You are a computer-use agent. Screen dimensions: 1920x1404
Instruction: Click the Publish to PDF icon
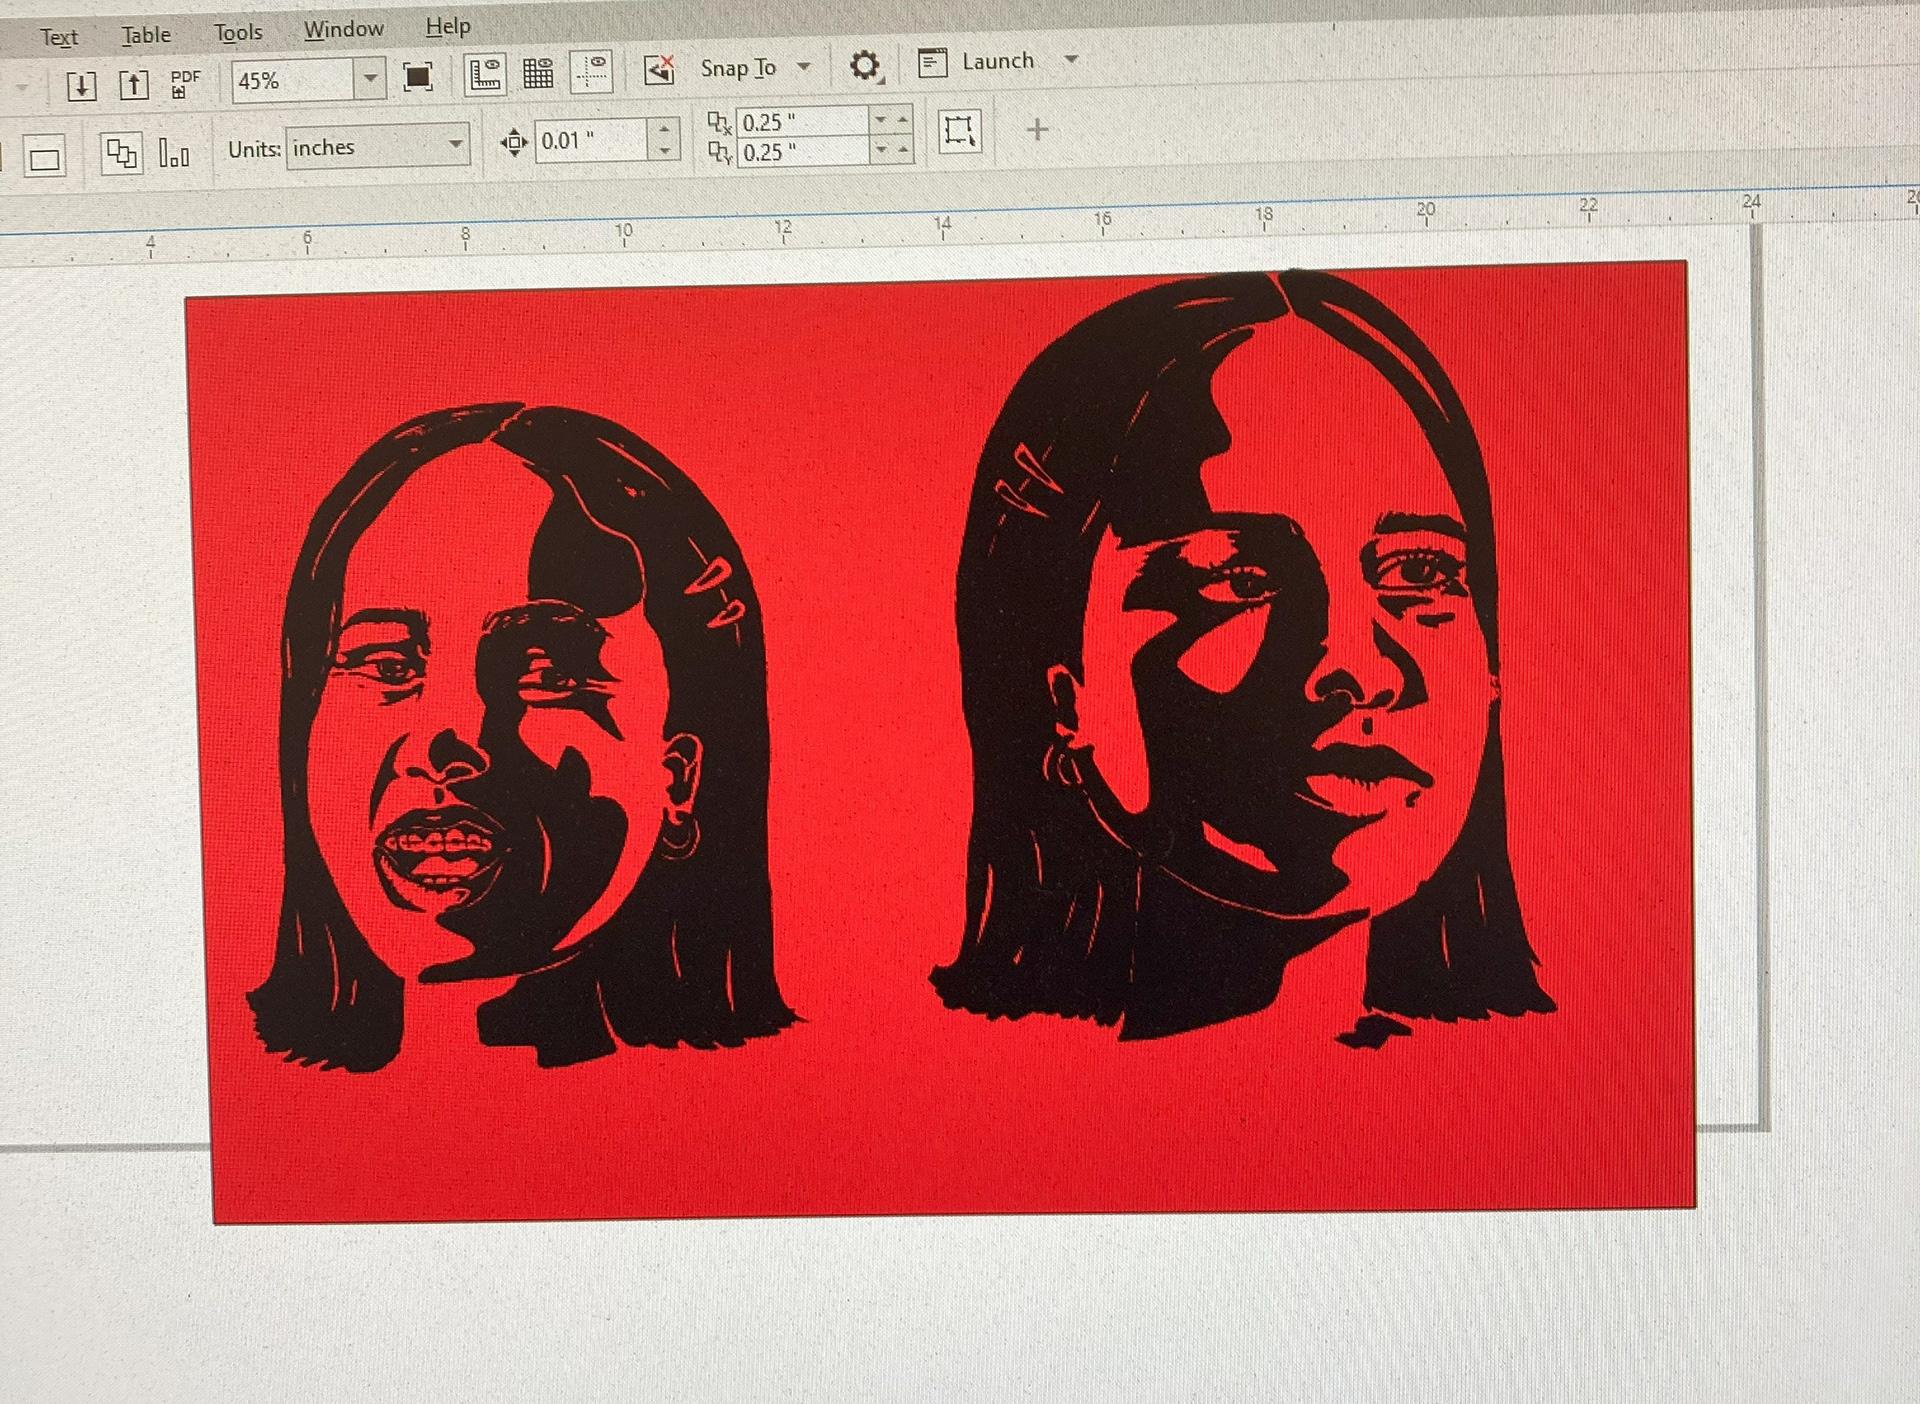click(x=185, y=83)
